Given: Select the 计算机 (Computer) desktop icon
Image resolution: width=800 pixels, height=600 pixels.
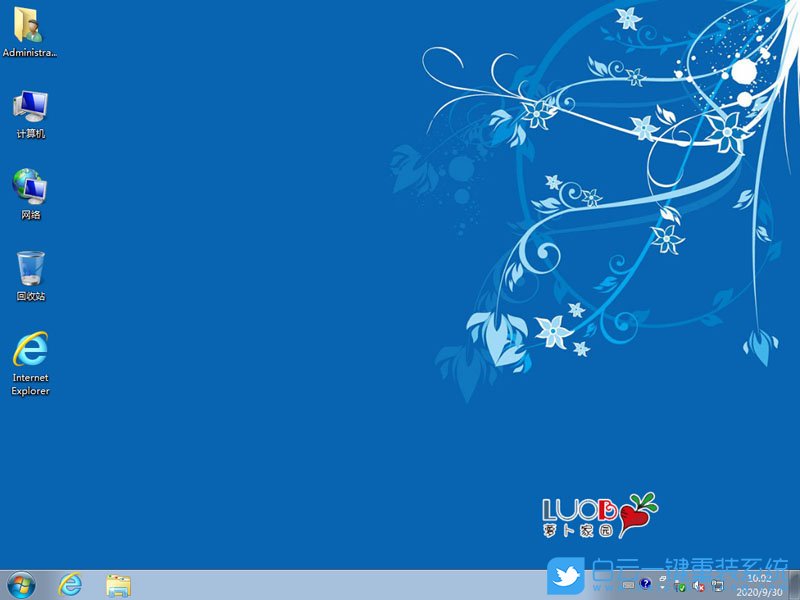Looking at the screenshot, I should coord(30,112).
